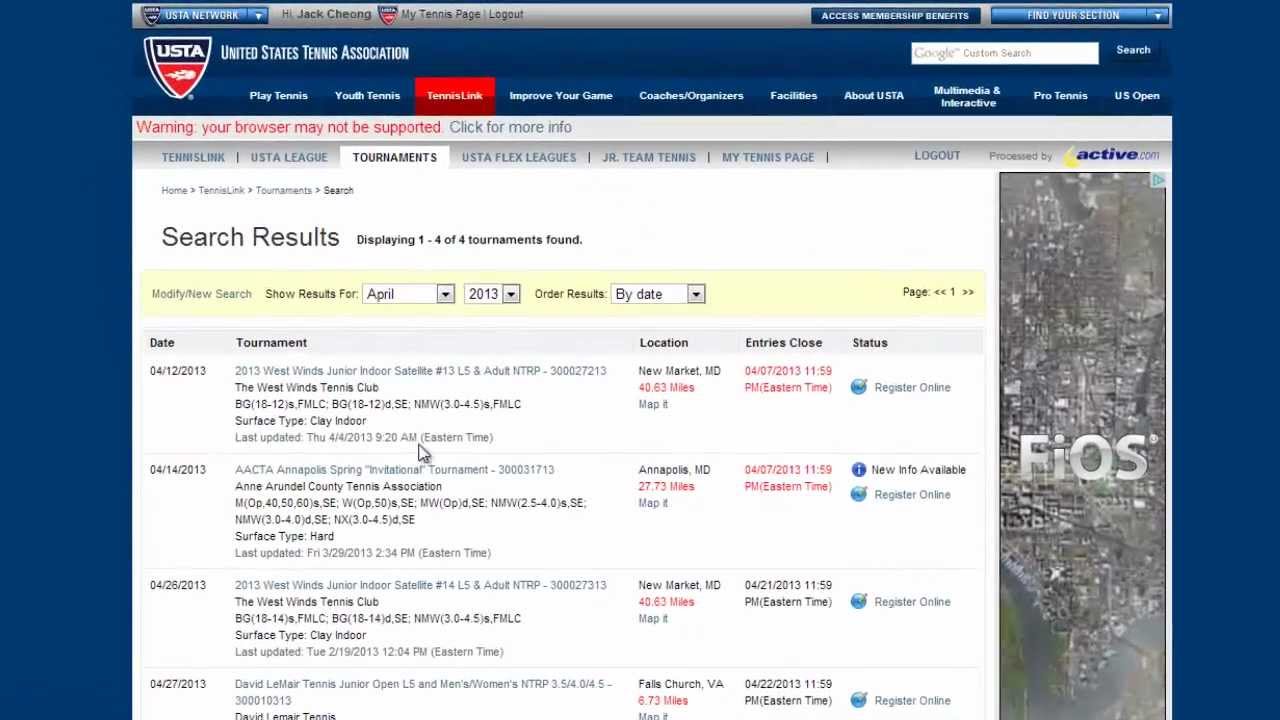Open the Order Results By date dropdown
This screenshot has width=1280, height=720.
click(658, 294)
